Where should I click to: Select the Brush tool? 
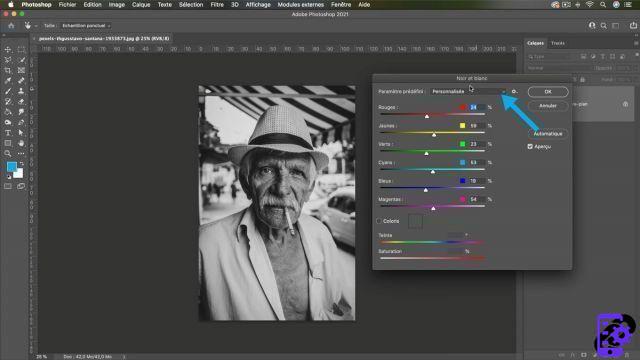(8, 91)
